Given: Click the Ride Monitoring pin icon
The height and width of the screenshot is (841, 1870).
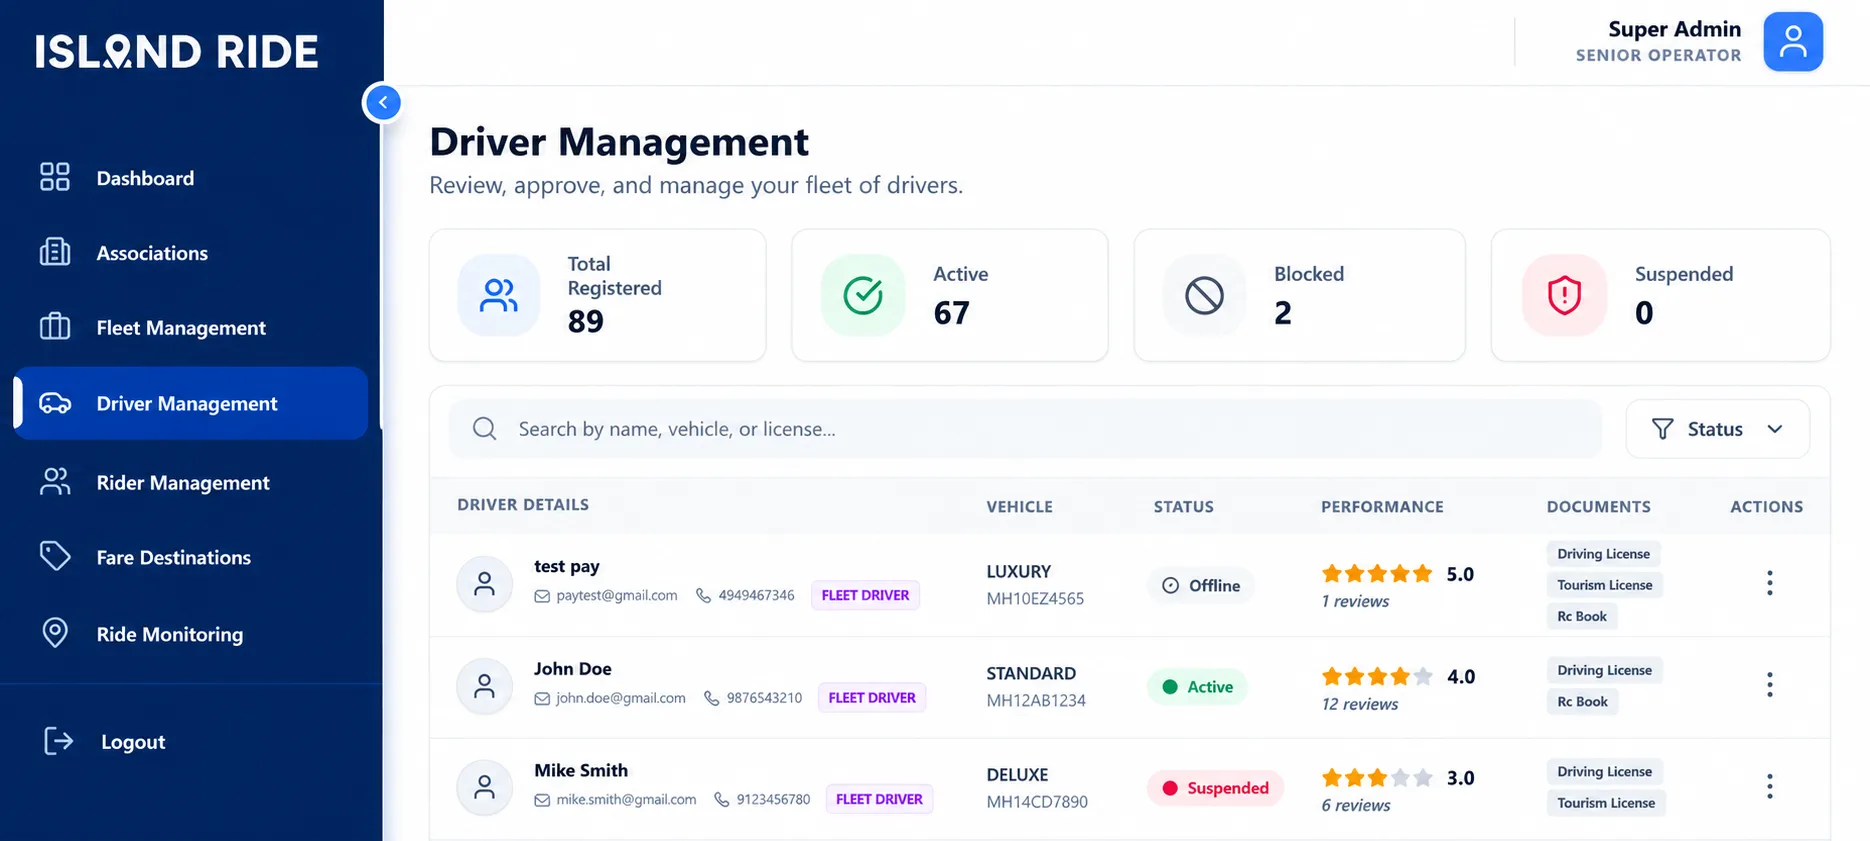Looking at the screenshot, I should click(55, 633).
